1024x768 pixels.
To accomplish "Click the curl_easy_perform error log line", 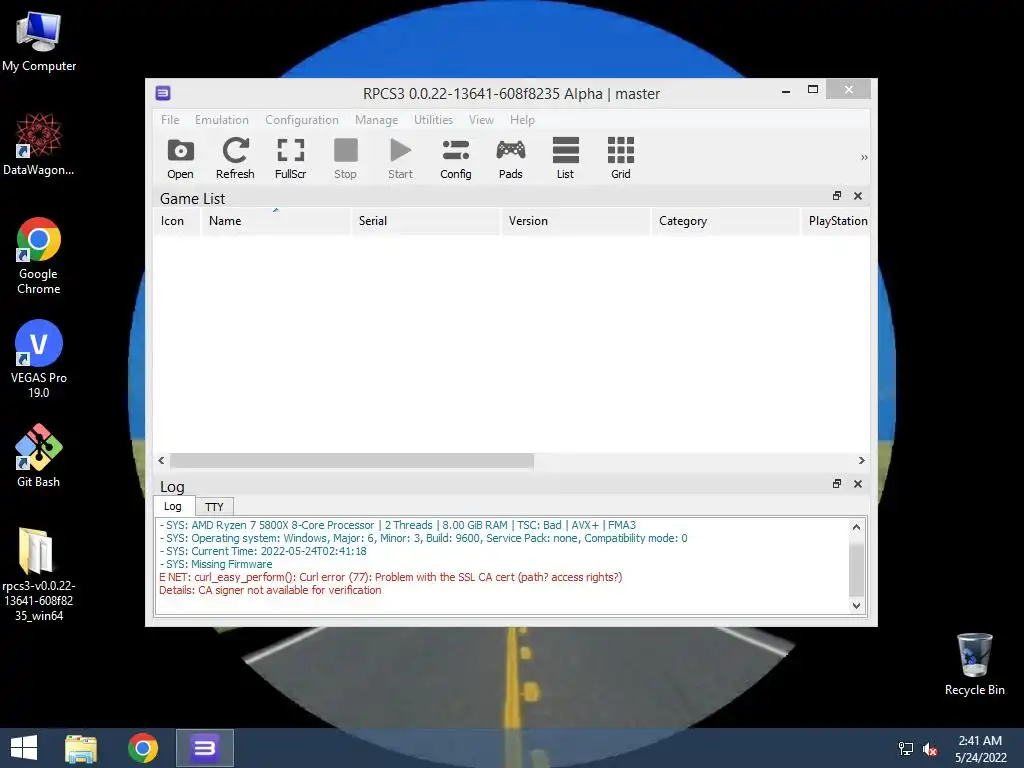I will click(391, 577).
